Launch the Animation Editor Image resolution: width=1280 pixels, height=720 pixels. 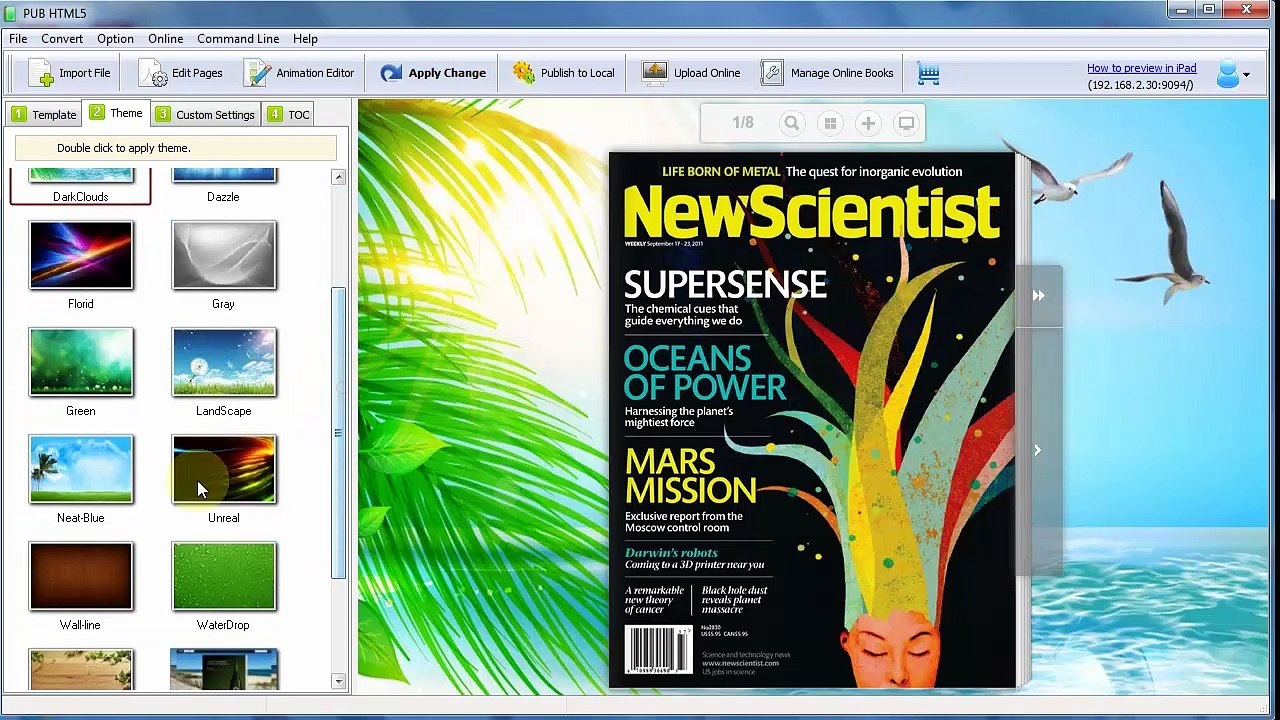coord(299,73)
